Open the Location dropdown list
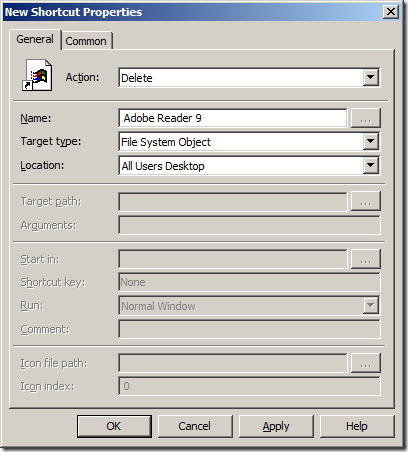408x452 pixels. click(x=370, y=165)
